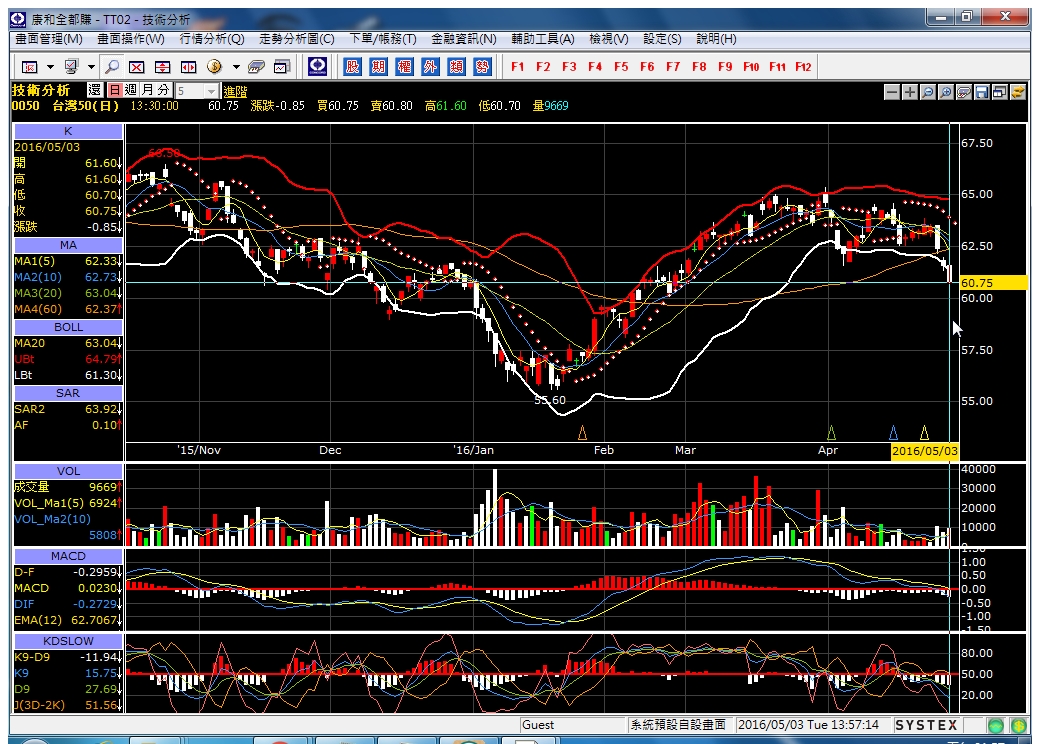The image size is (1040, 744).
Task: Click the drawing tool icon in chart header
Action: point(964,92)
